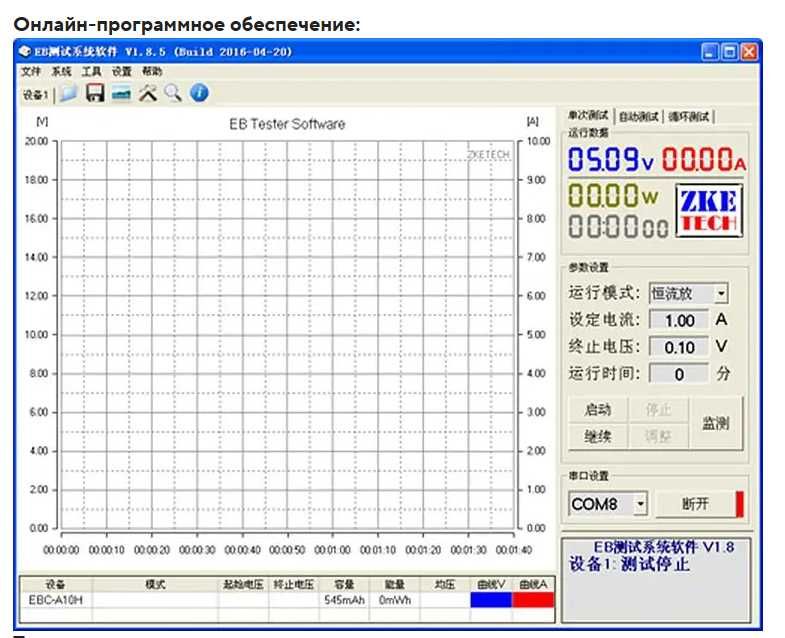Click the 监测 monitor button

tap(716, 423)
